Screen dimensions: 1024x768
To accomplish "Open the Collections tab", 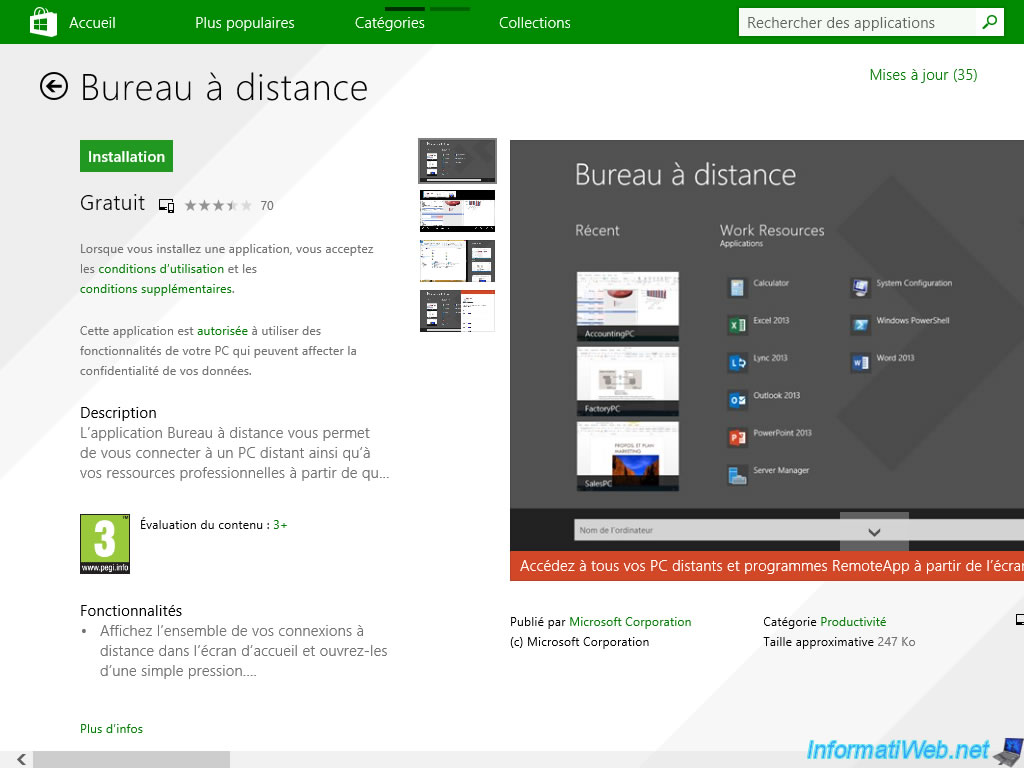I will (x=535, y=23).
